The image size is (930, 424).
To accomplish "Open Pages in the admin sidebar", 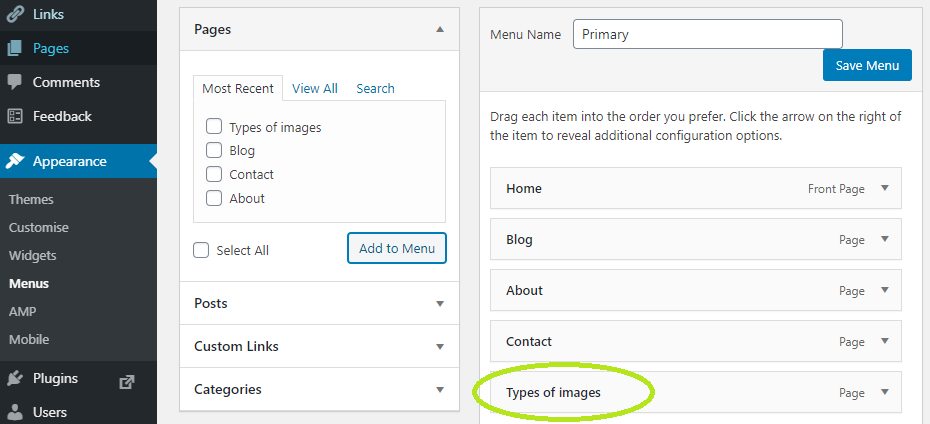I will (x=51, y=48).
